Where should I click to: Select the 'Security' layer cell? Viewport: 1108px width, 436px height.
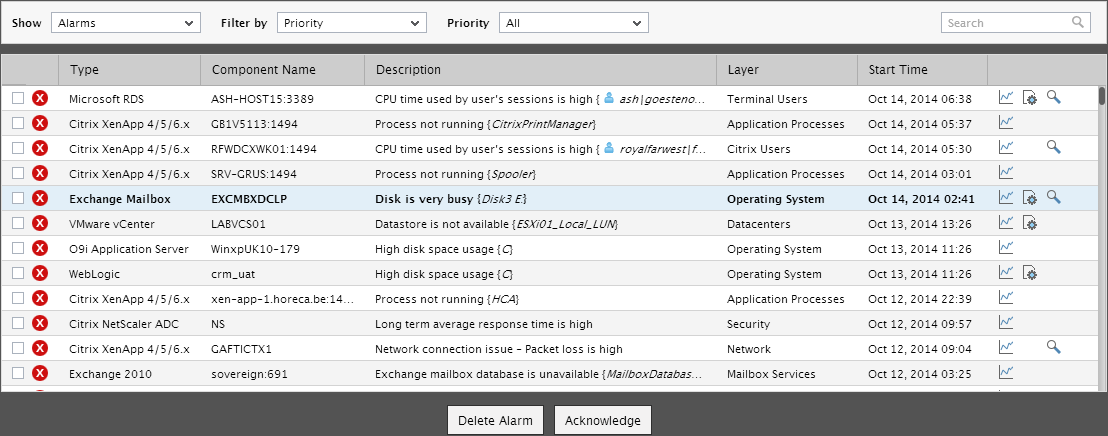pos(748,324)
